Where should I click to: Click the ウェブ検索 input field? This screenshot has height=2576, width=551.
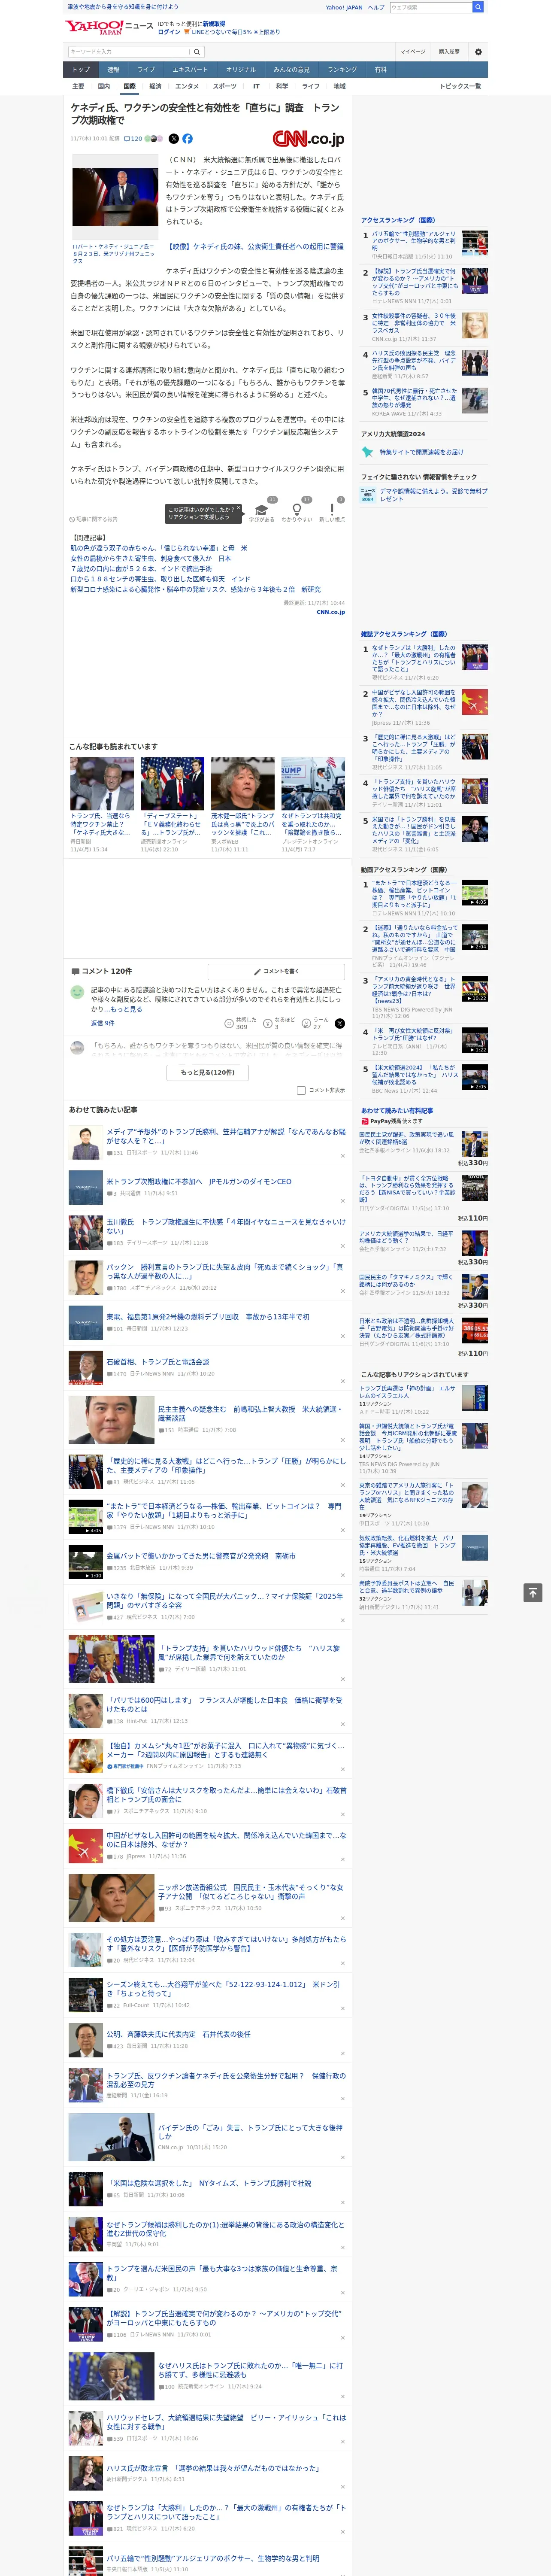click(x=431, y=7)
